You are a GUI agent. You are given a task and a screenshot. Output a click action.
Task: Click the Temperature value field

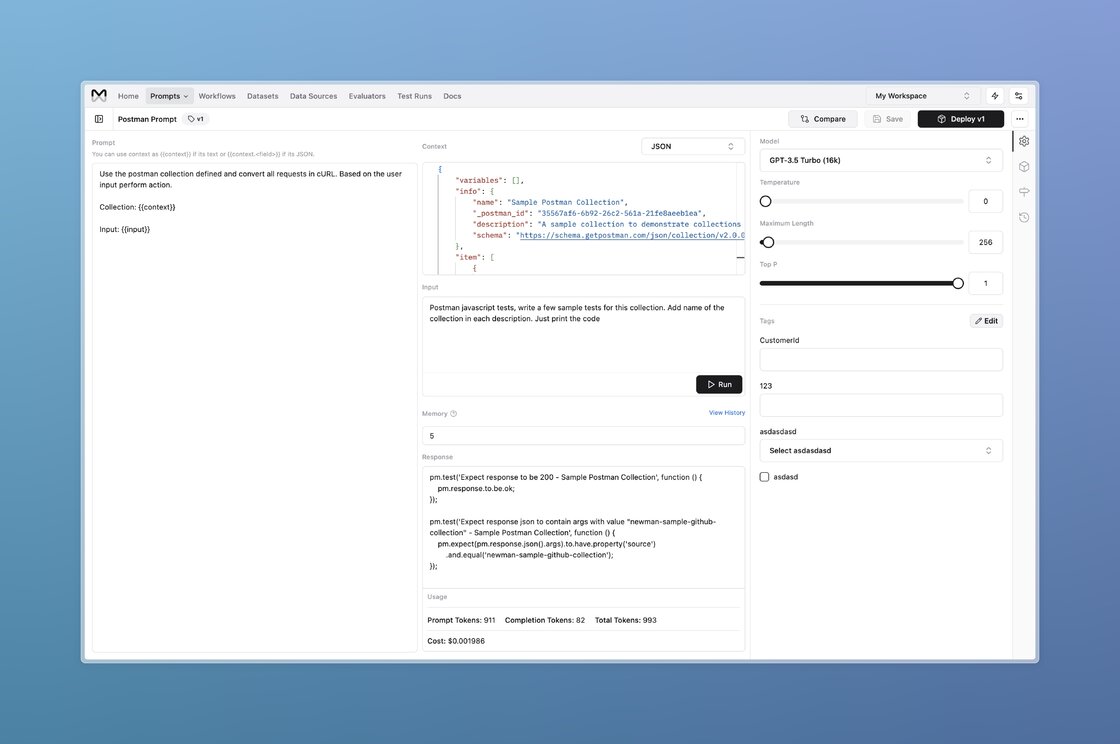[x=986, y=201]
